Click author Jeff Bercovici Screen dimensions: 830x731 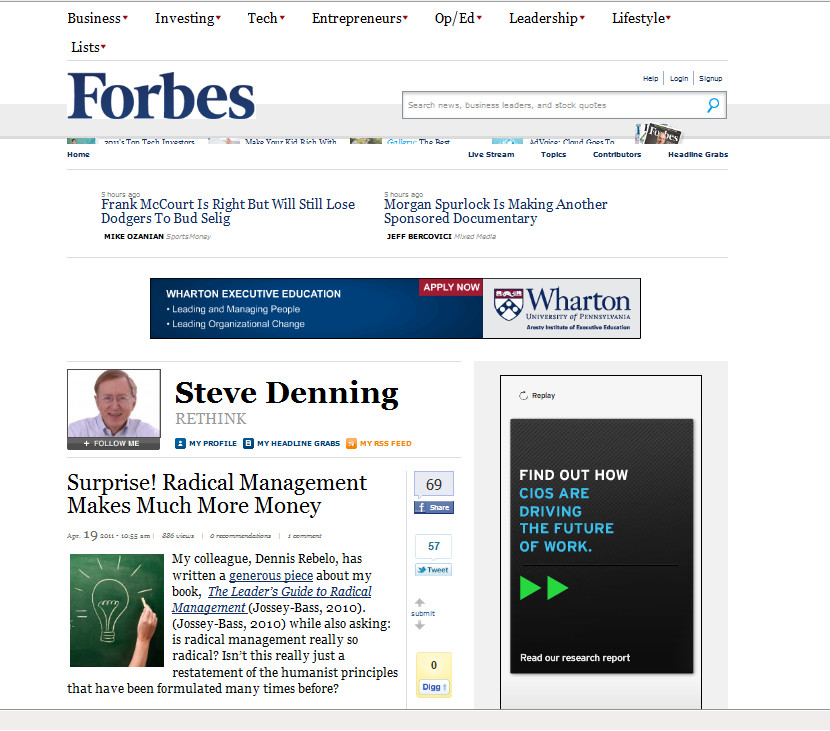[419, 237]
